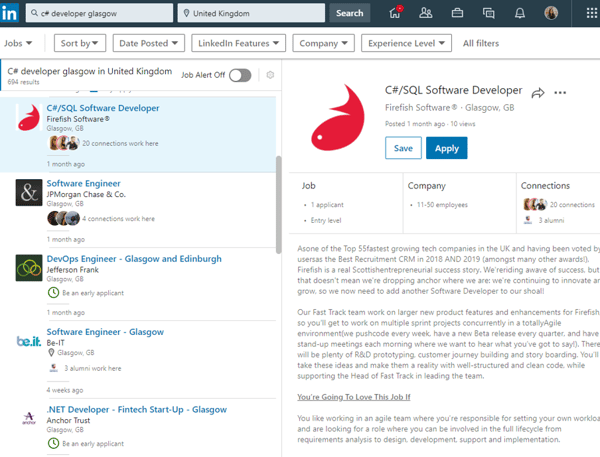This screenshot has height=457, width=600.
Task: Click '3 alumni work here' text
Action: pos(93,368)
